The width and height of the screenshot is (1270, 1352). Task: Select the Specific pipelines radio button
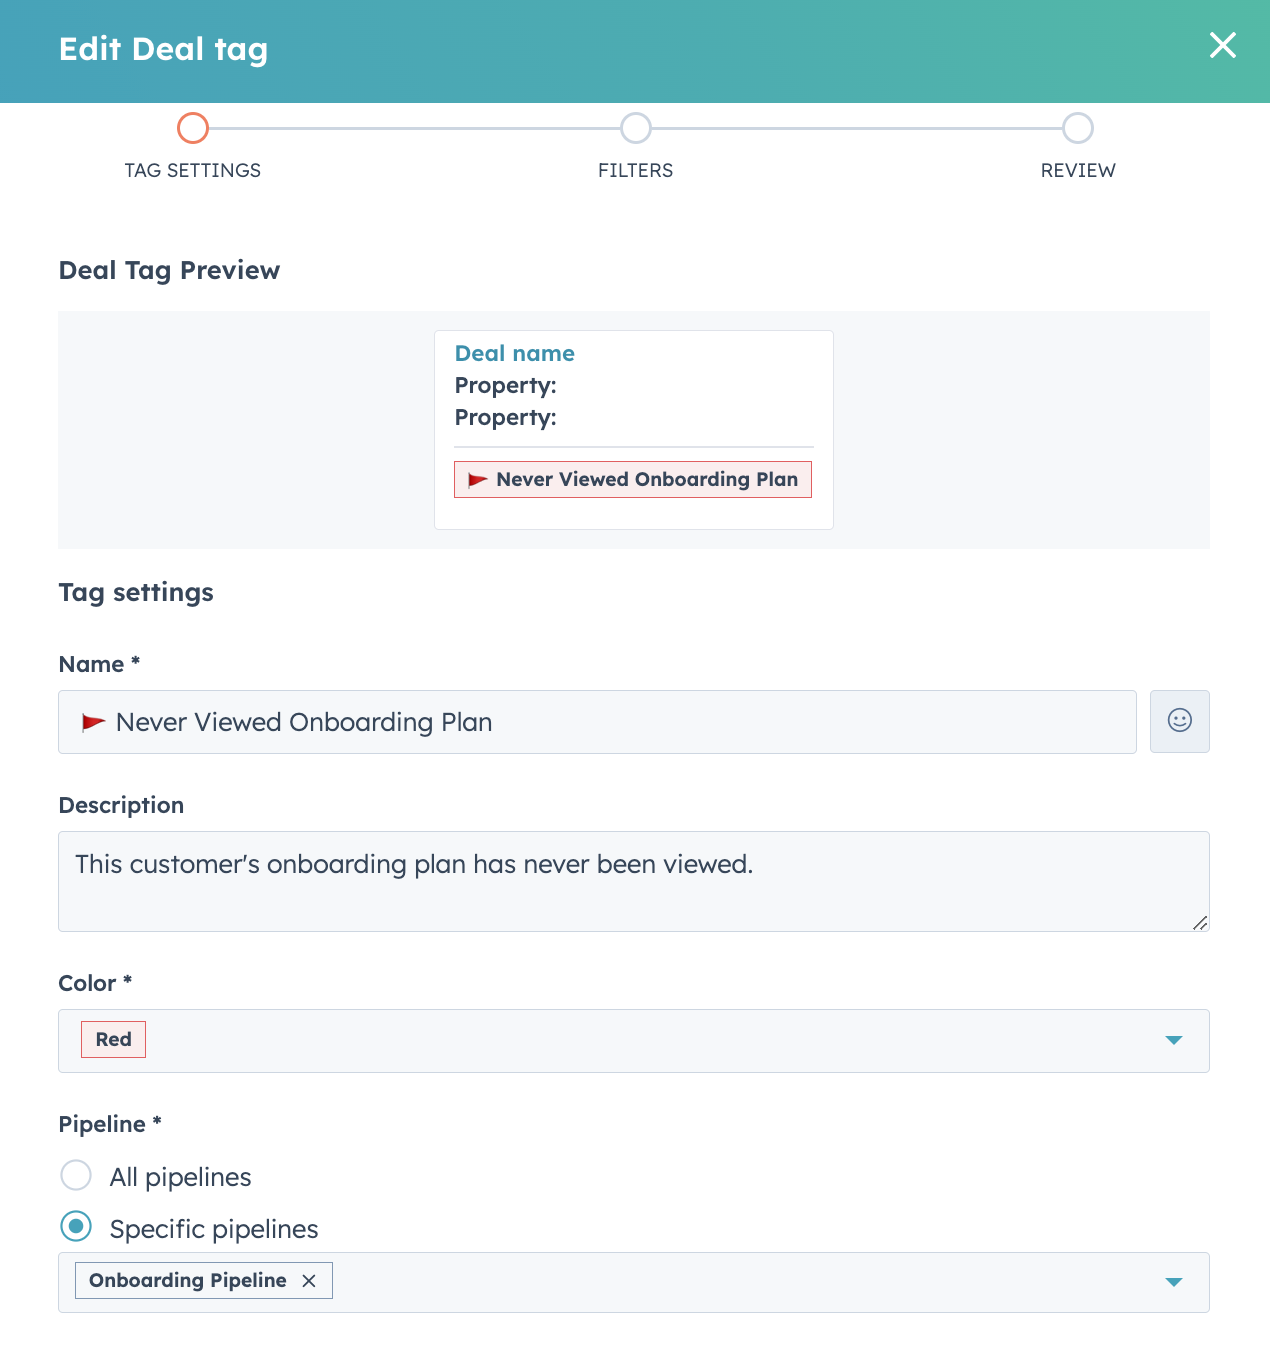[x=76, y=1226]
